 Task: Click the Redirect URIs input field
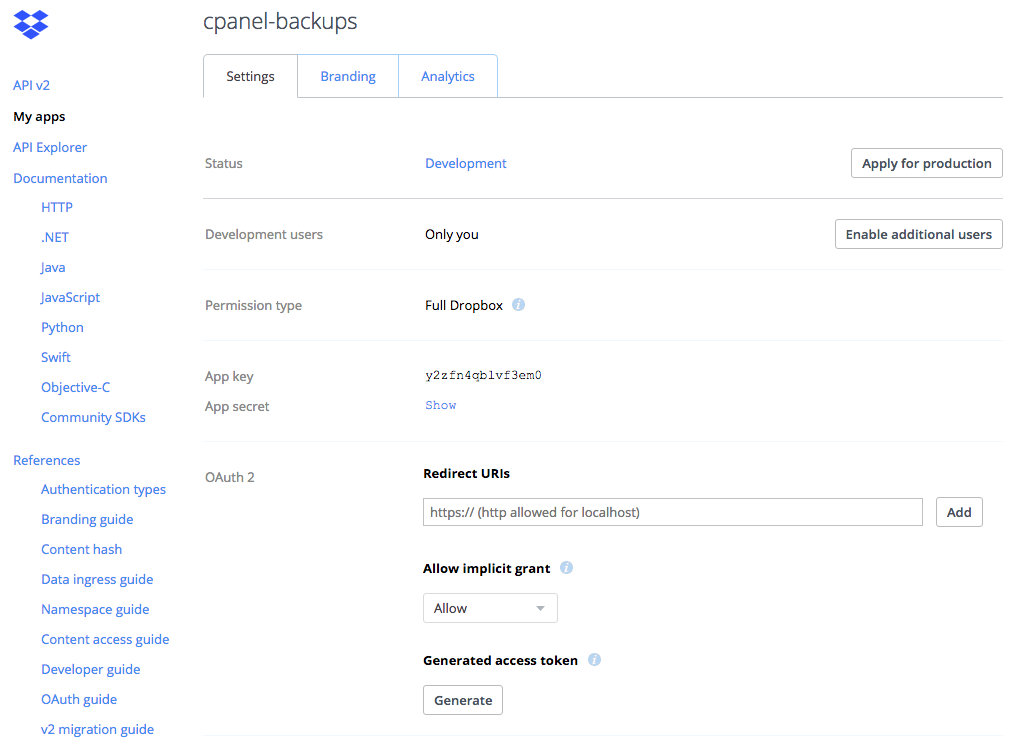pyautogui.click(x=672, y=512)
